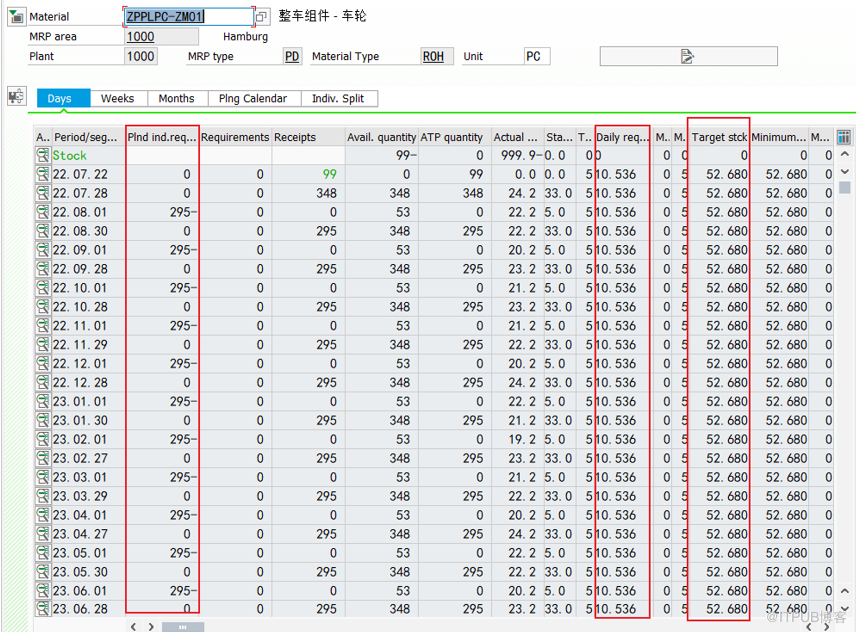Open the table column settings icon
Screen dimensions: 856x632
pos(844,137)
